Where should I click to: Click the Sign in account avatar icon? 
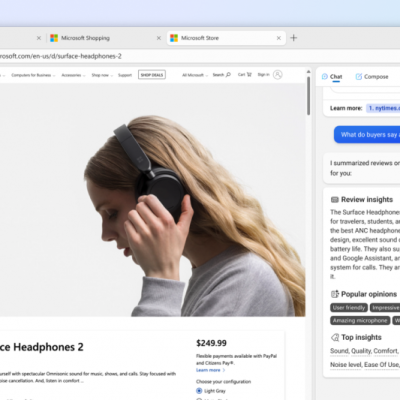click(x=278, y=75)
